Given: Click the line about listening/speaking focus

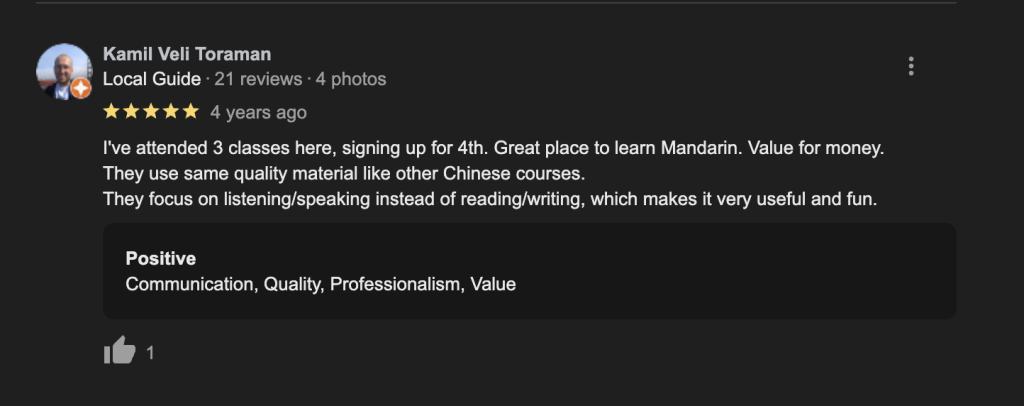Looking at the screenshot, I should [x=489, y=199].
